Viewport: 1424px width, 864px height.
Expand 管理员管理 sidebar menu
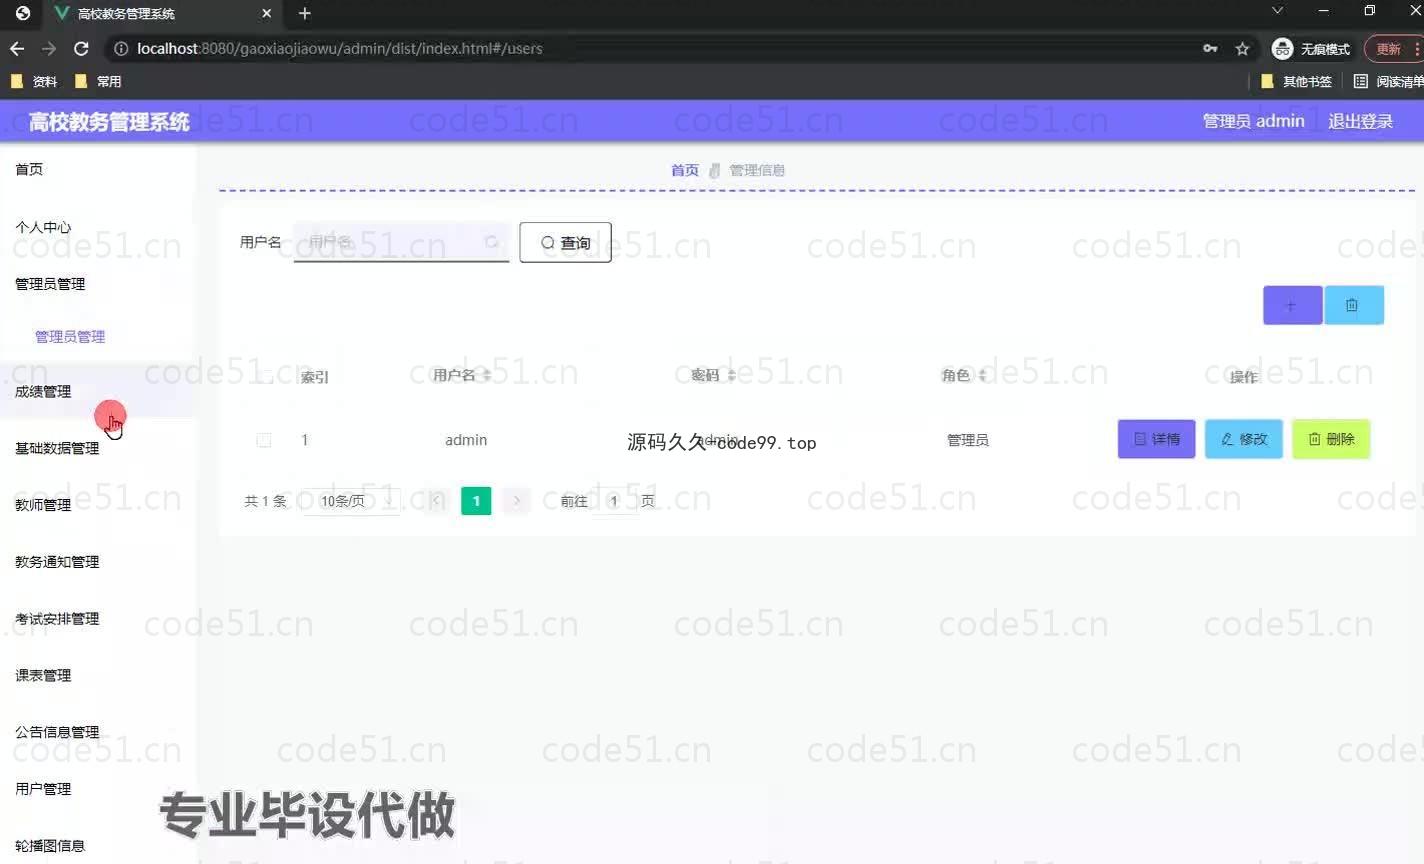97,284
